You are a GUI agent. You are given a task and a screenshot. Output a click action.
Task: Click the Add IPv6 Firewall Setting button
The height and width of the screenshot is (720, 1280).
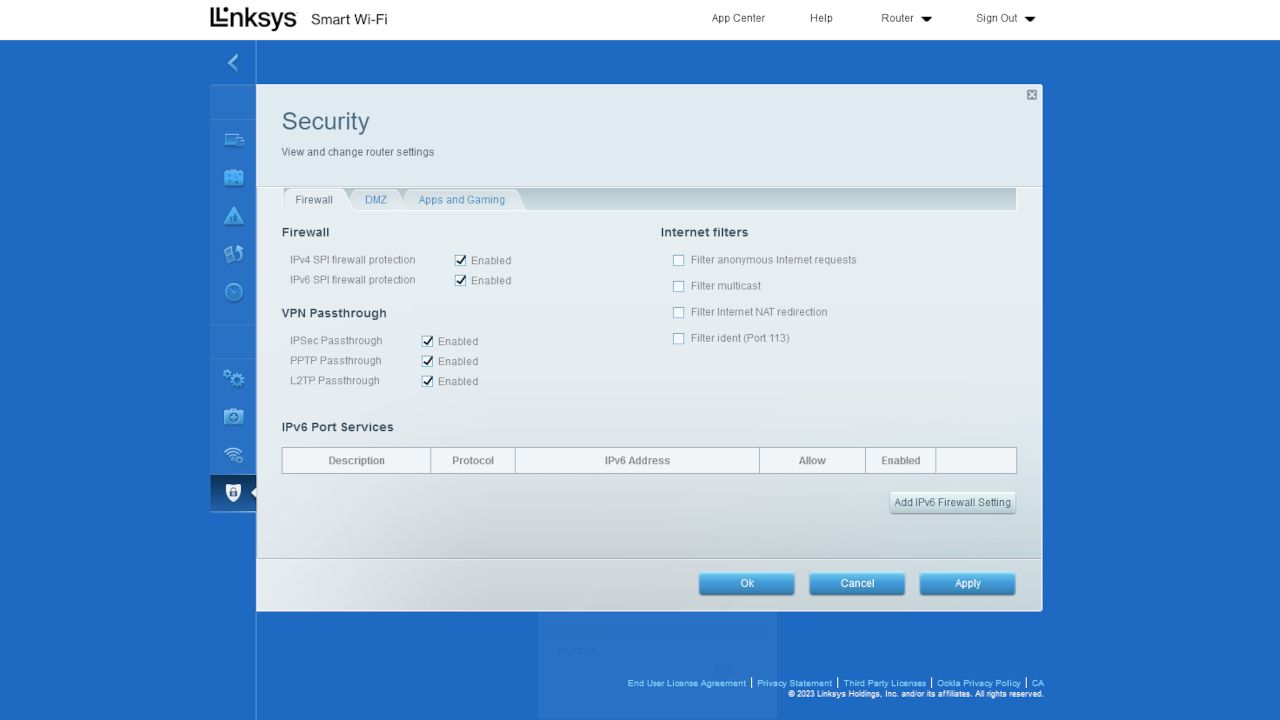coord(952,502)
